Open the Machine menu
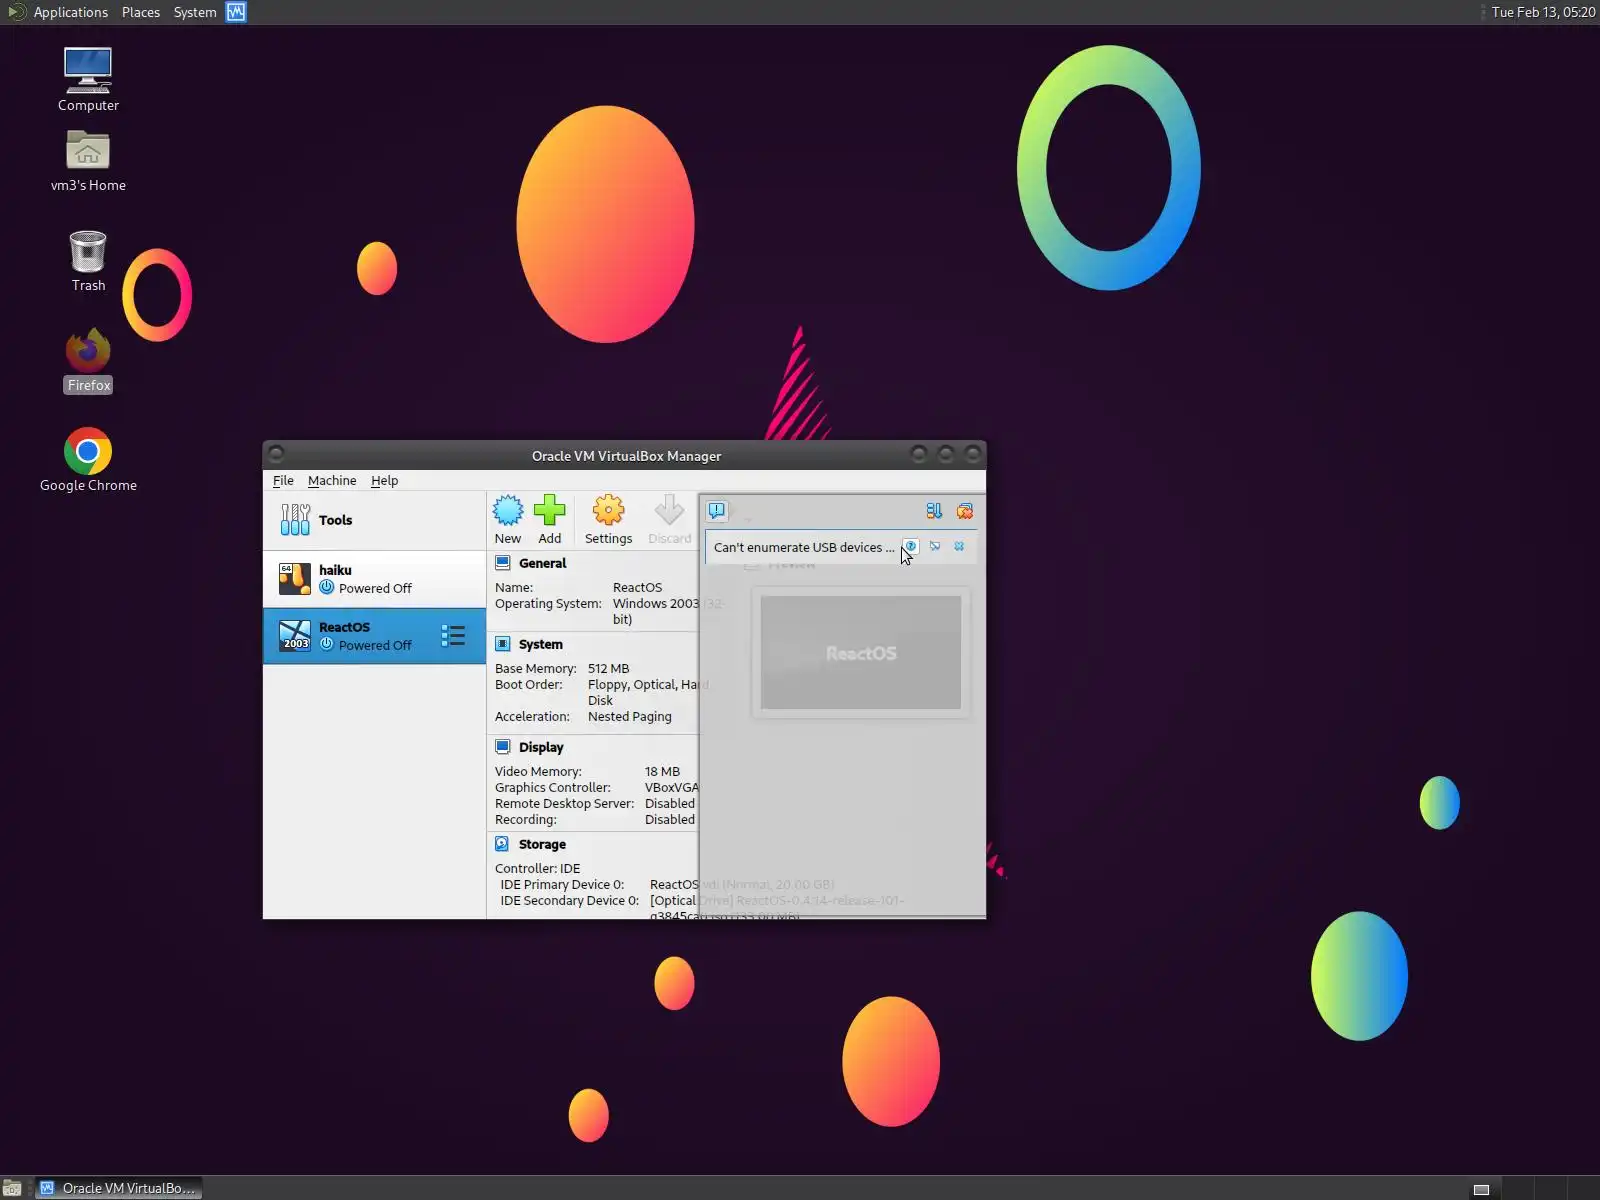Image resolution: width=1600 pixels, height=1200 pixels. (x=332, y=480)
